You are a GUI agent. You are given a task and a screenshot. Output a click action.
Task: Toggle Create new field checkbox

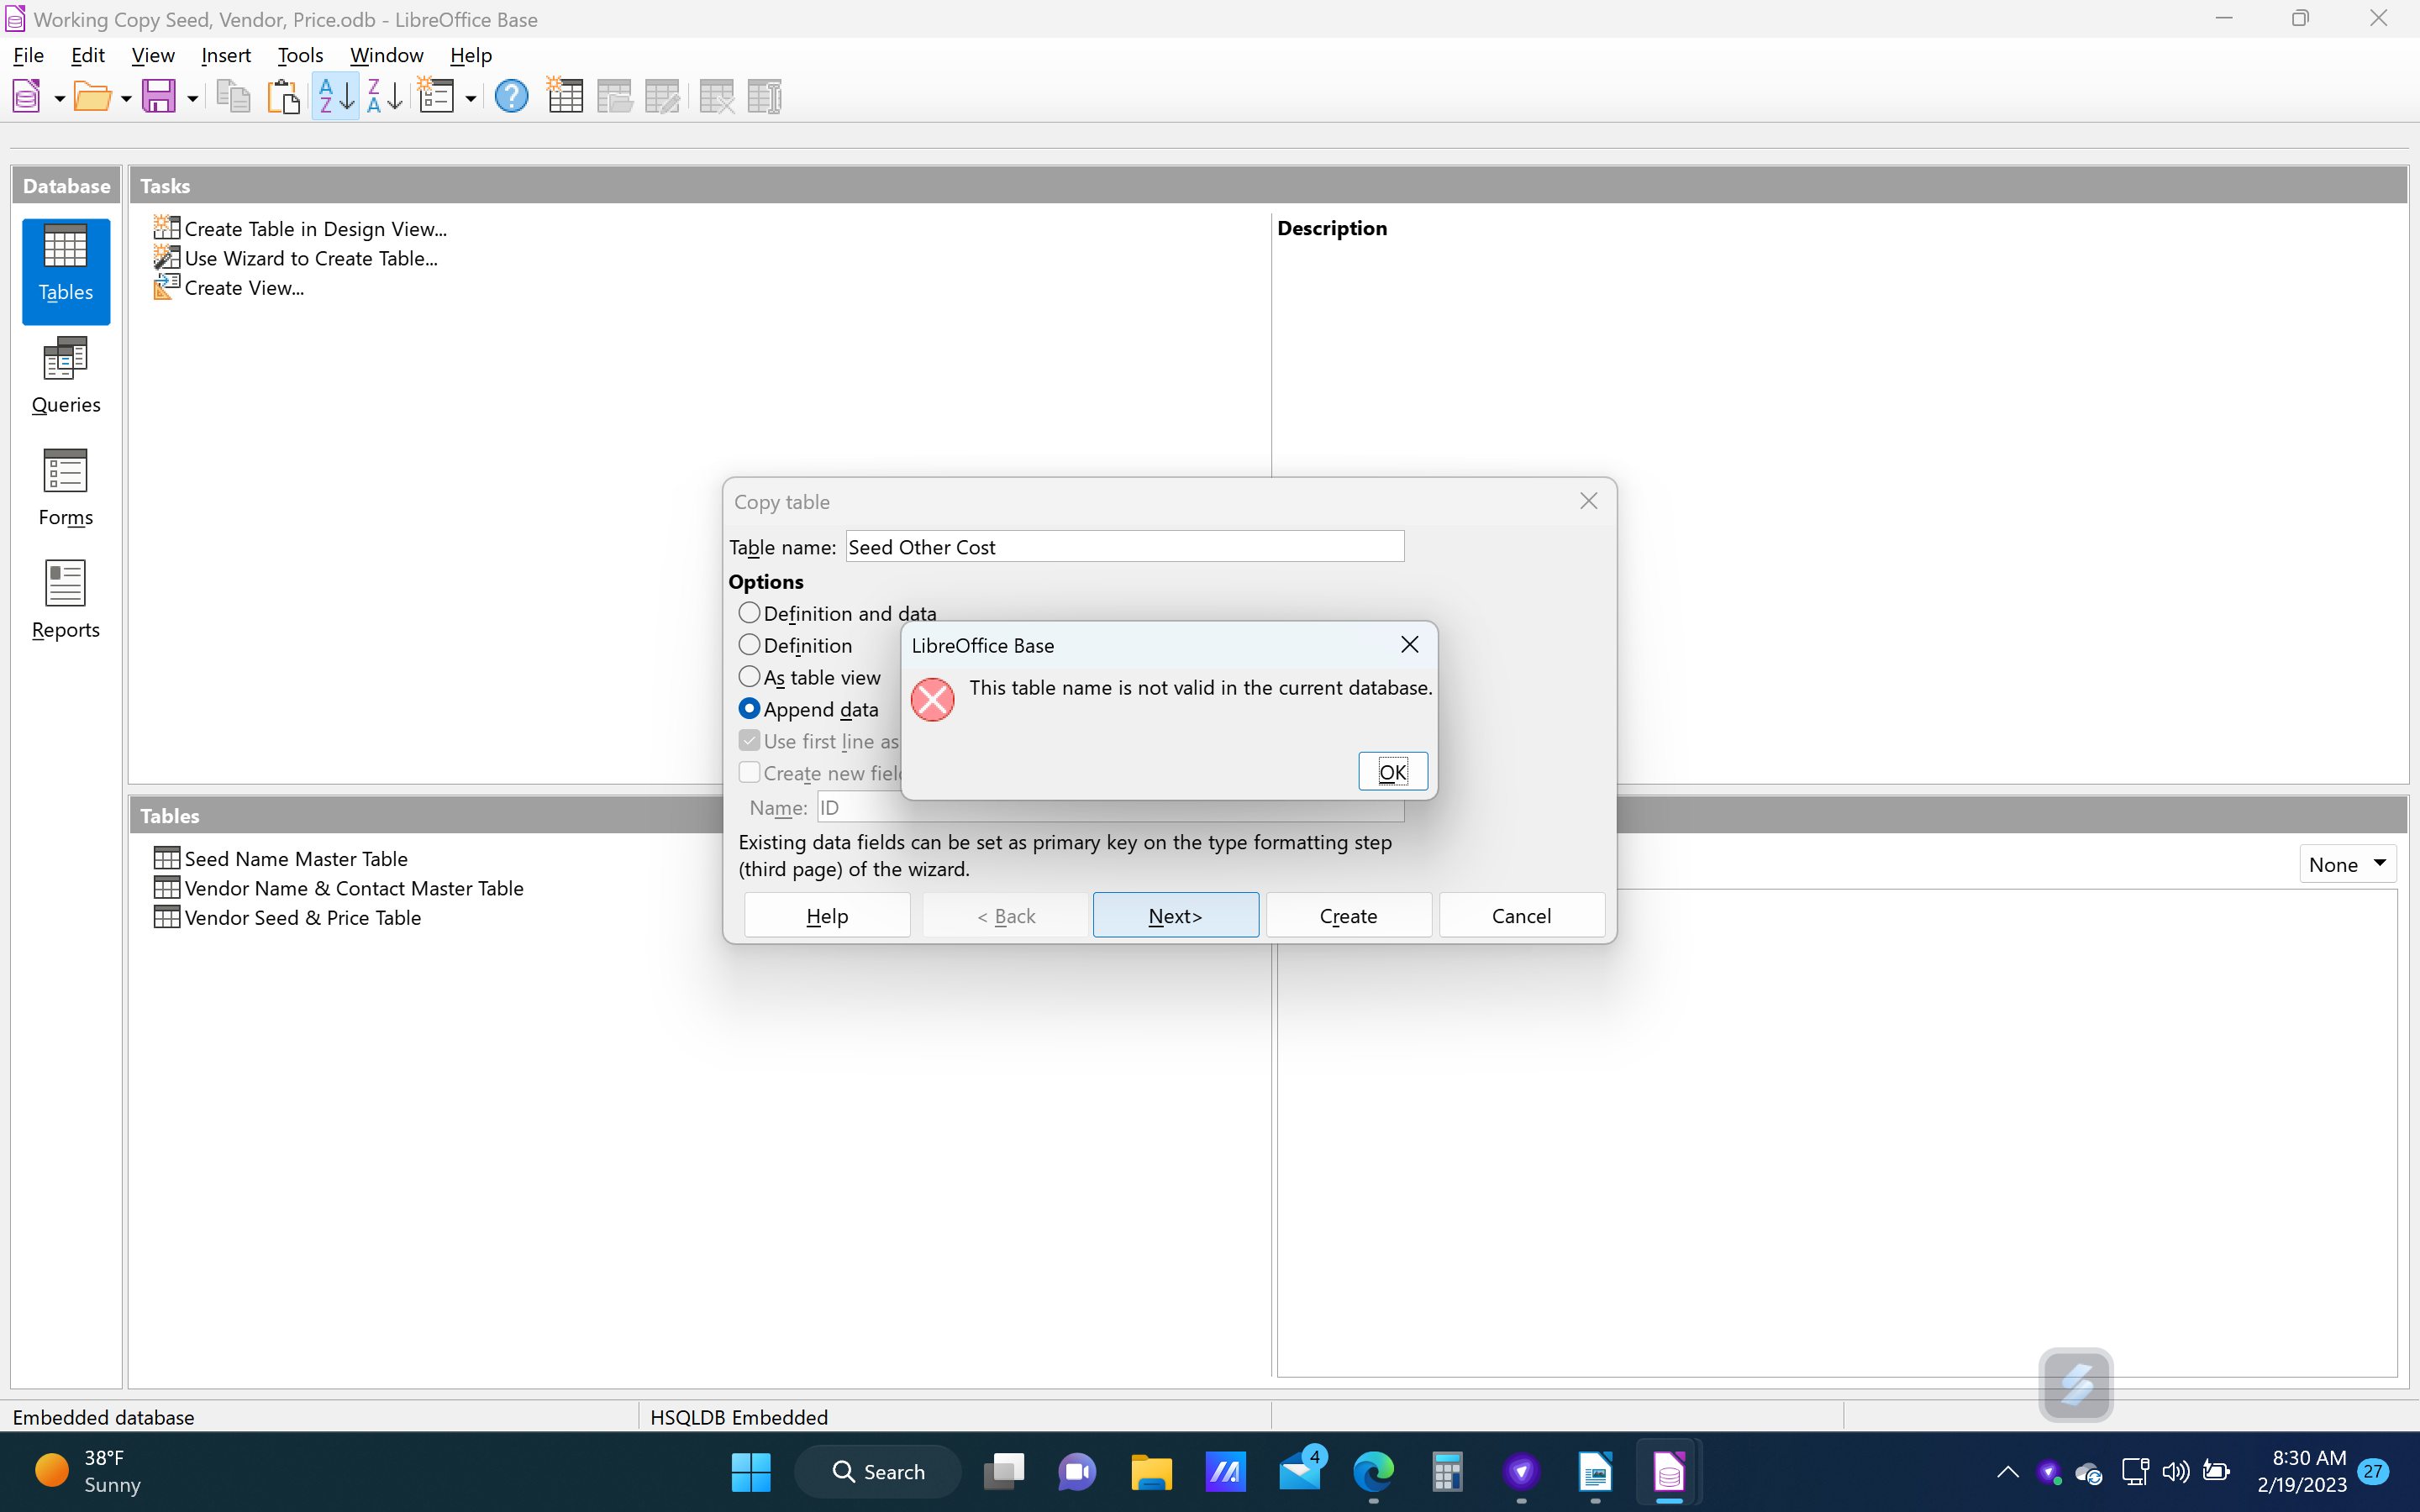749,772
